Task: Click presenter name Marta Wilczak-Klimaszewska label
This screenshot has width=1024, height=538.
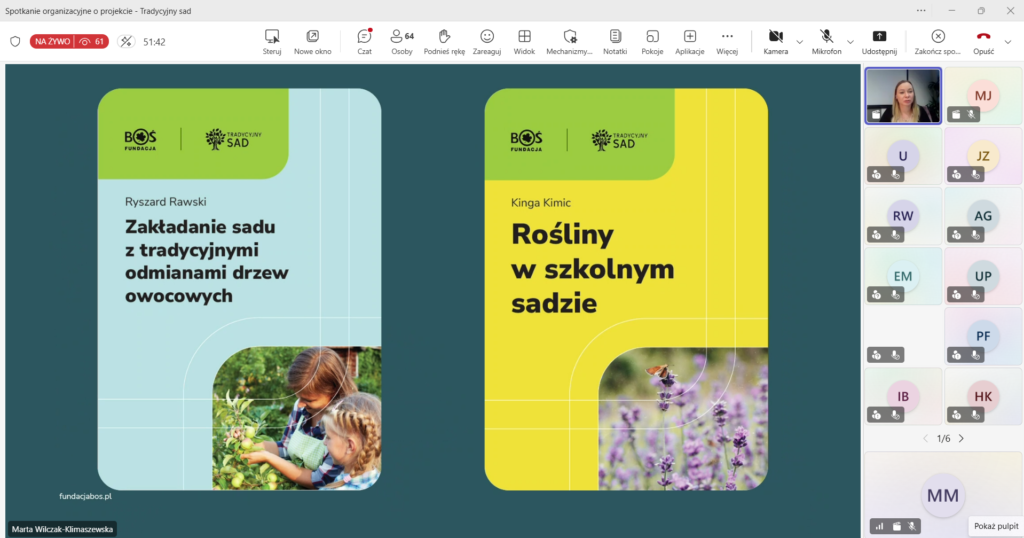Action: point(62,530)
